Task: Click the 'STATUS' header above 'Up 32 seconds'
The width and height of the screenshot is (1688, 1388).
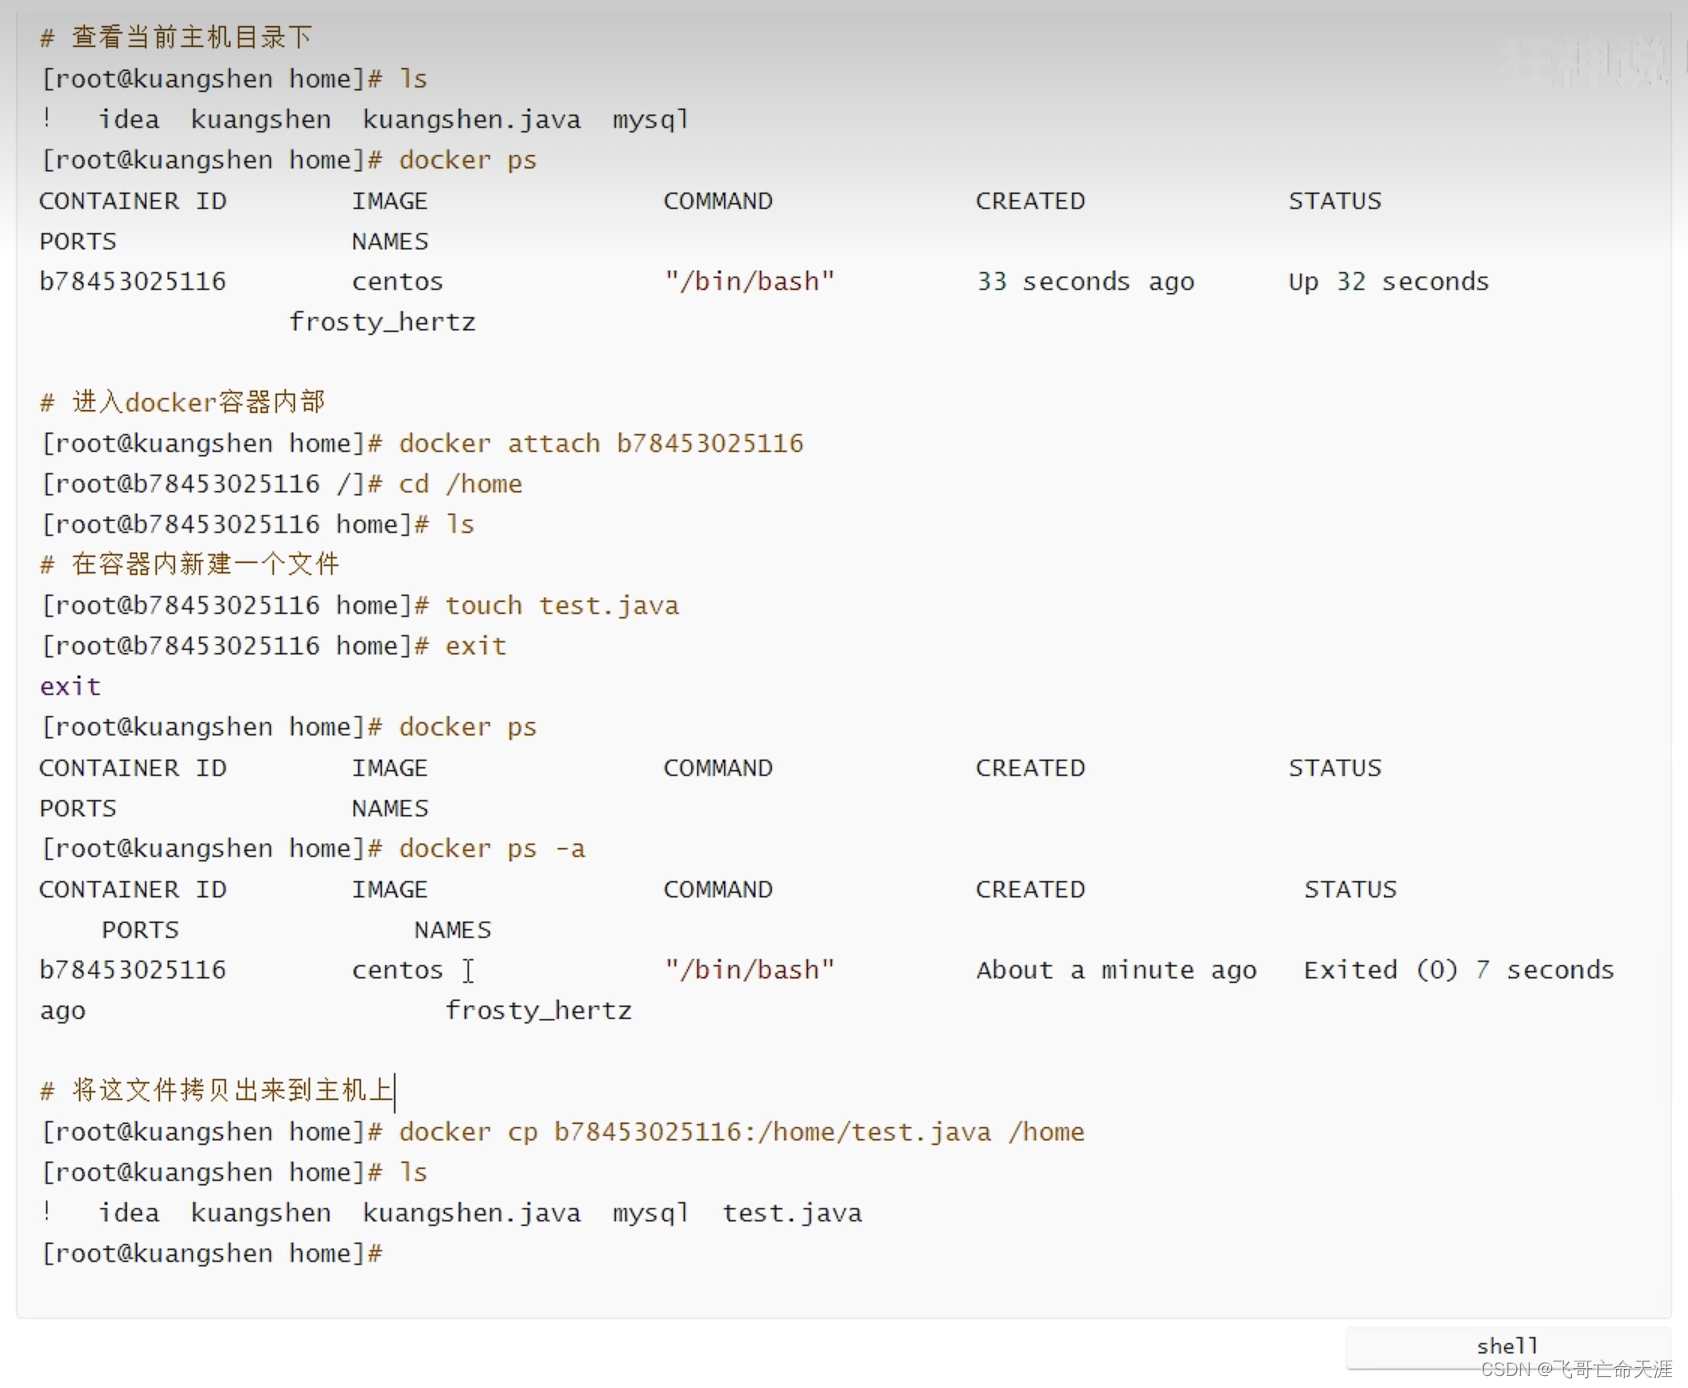Action: [1335, 201]
